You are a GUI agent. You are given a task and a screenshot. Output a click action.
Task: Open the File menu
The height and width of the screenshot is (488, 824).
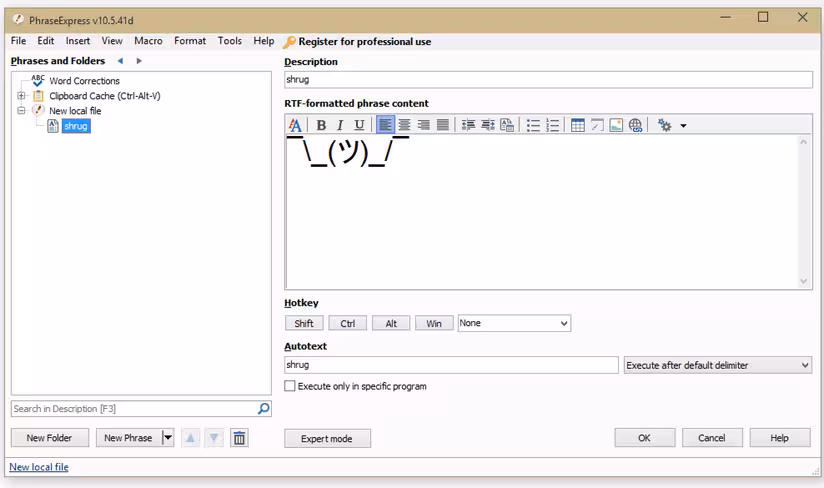point(18,41)
